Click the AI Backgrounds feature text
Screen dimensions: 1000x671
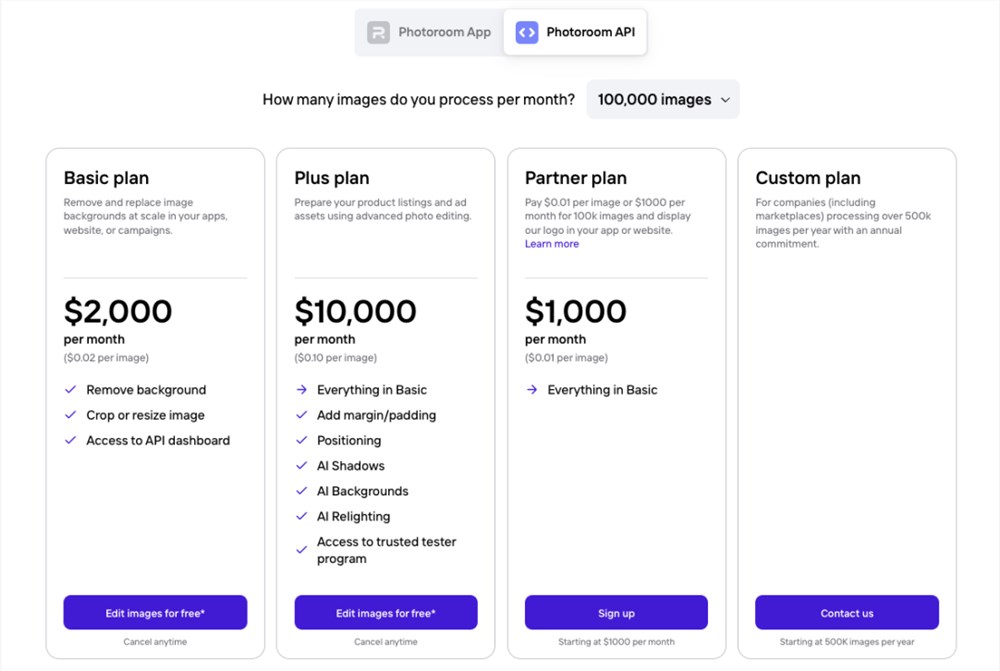pyautogui.click(x=363, y=491)
